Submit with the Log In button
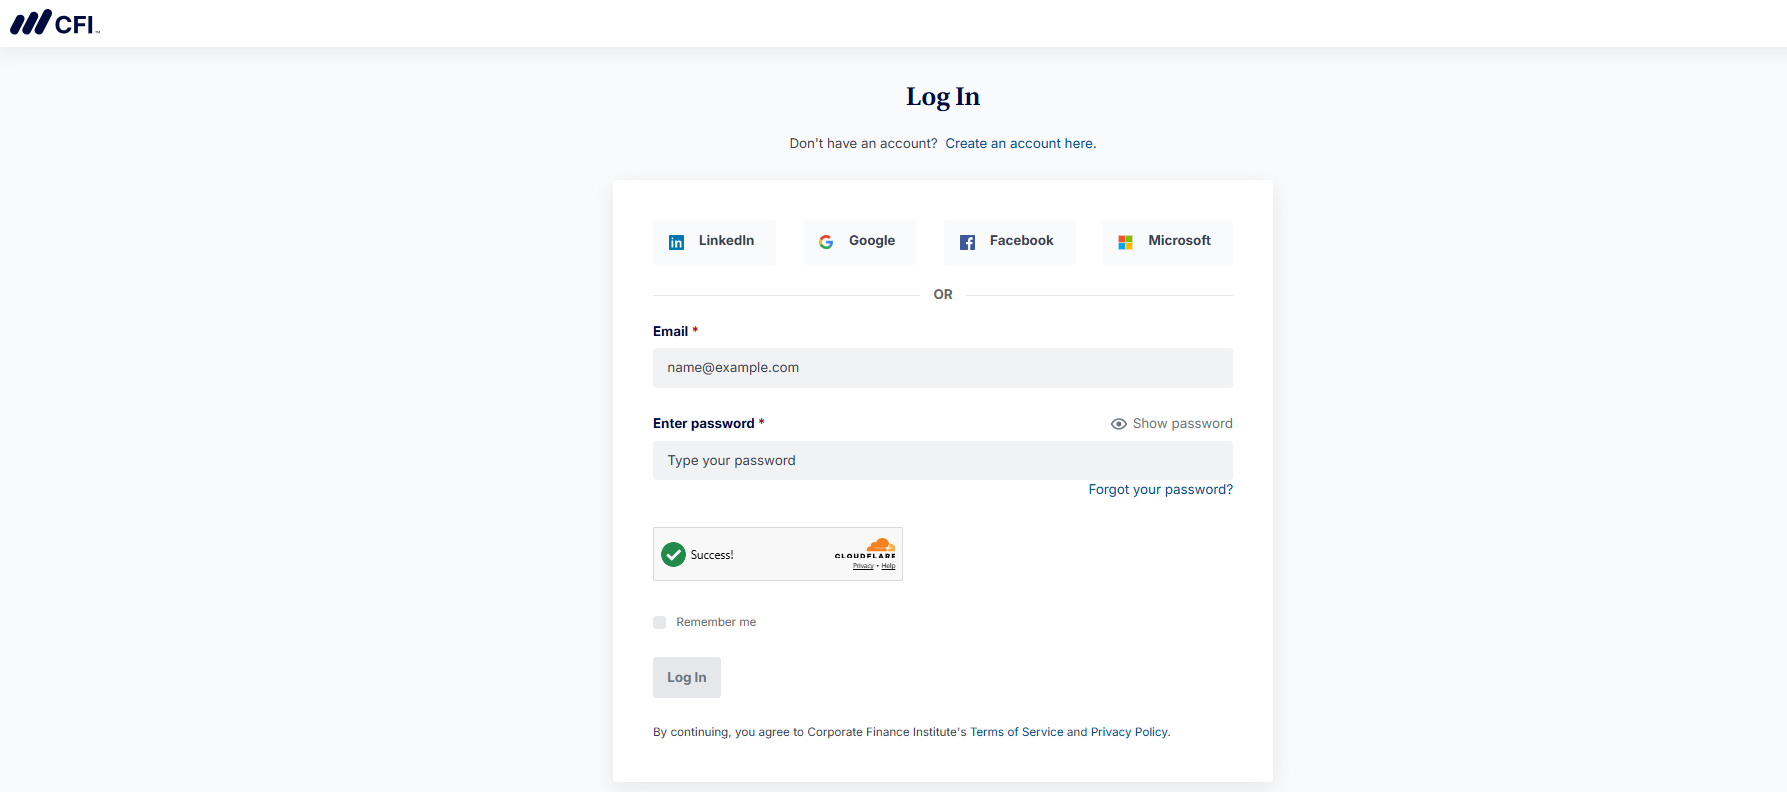The image size is (1787, 792). [687, 677]
